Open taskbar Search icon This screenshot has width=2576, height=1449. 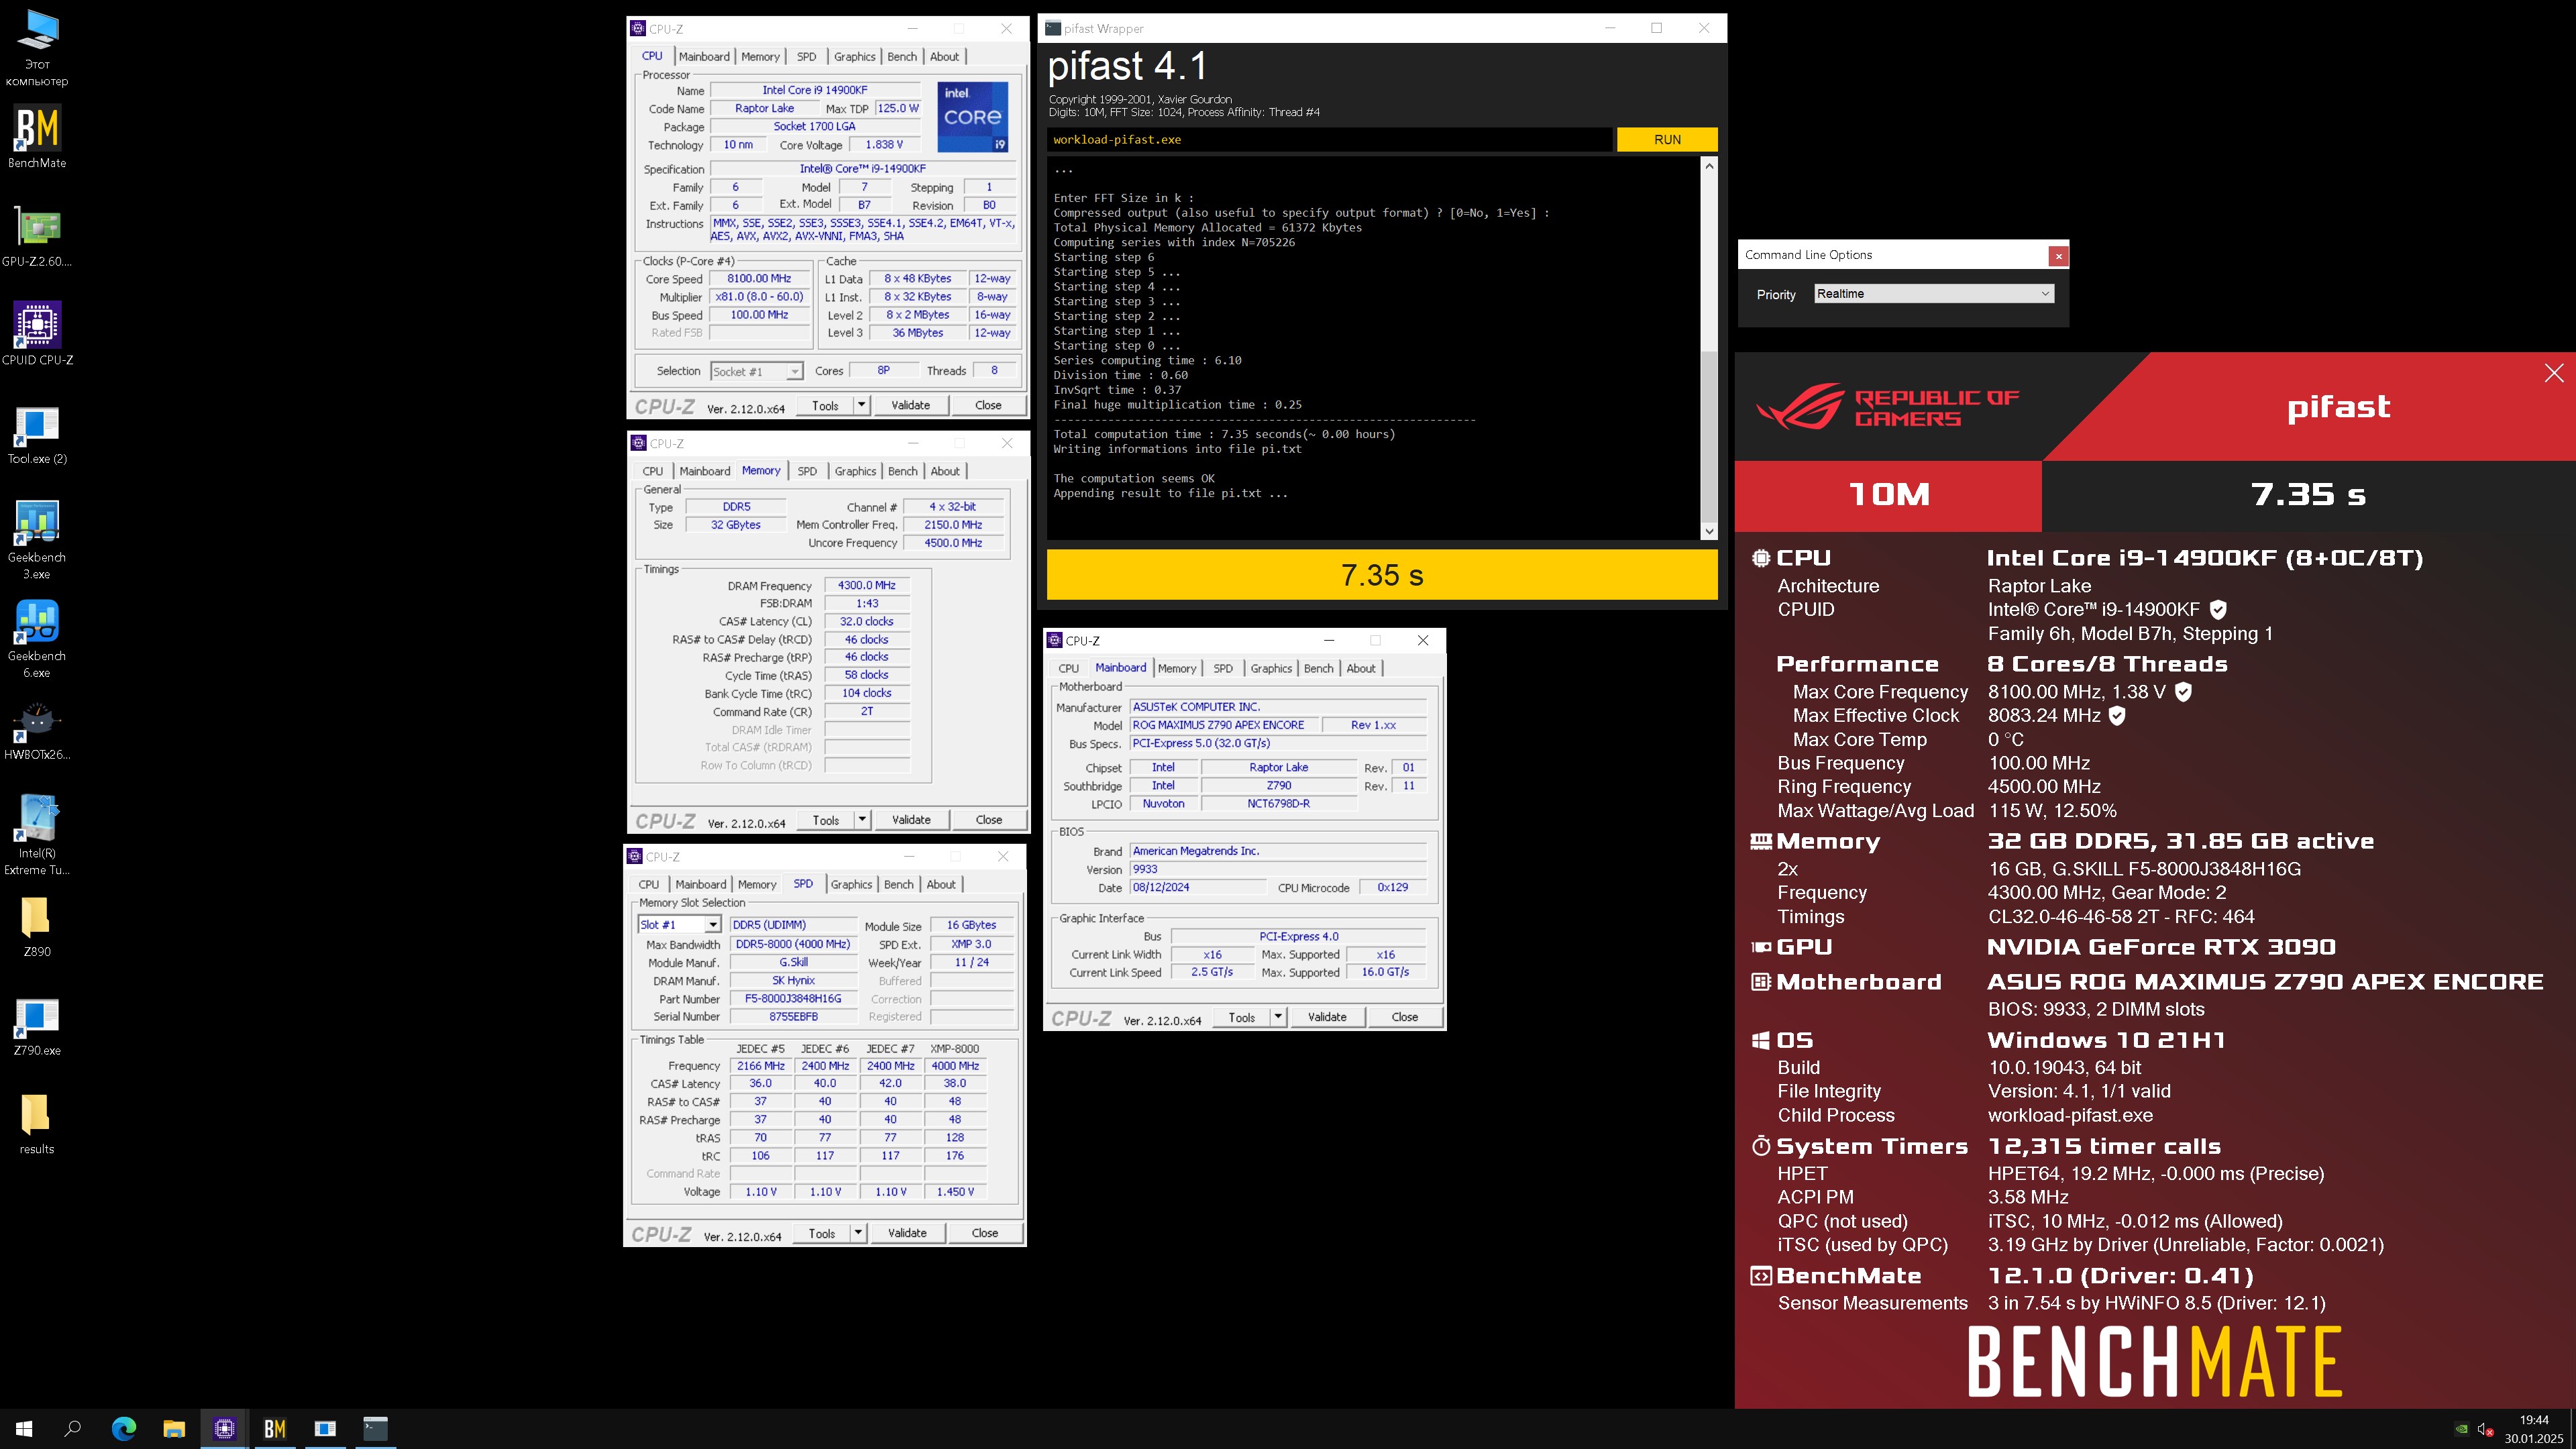point(72,1428)
